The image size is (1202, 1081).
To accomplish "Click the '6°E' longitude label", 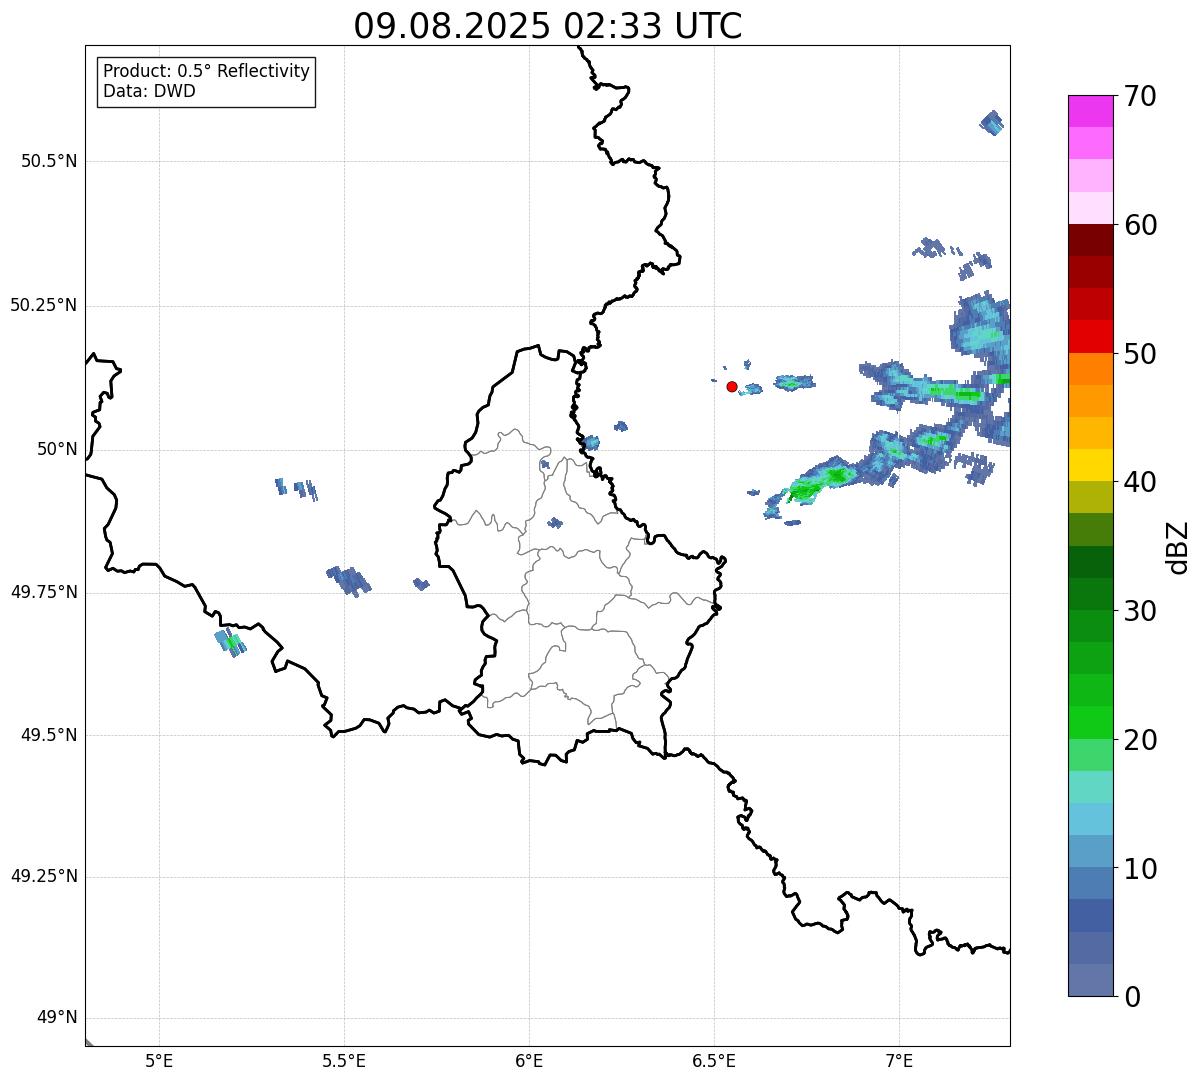I will tap(529, 1060).
